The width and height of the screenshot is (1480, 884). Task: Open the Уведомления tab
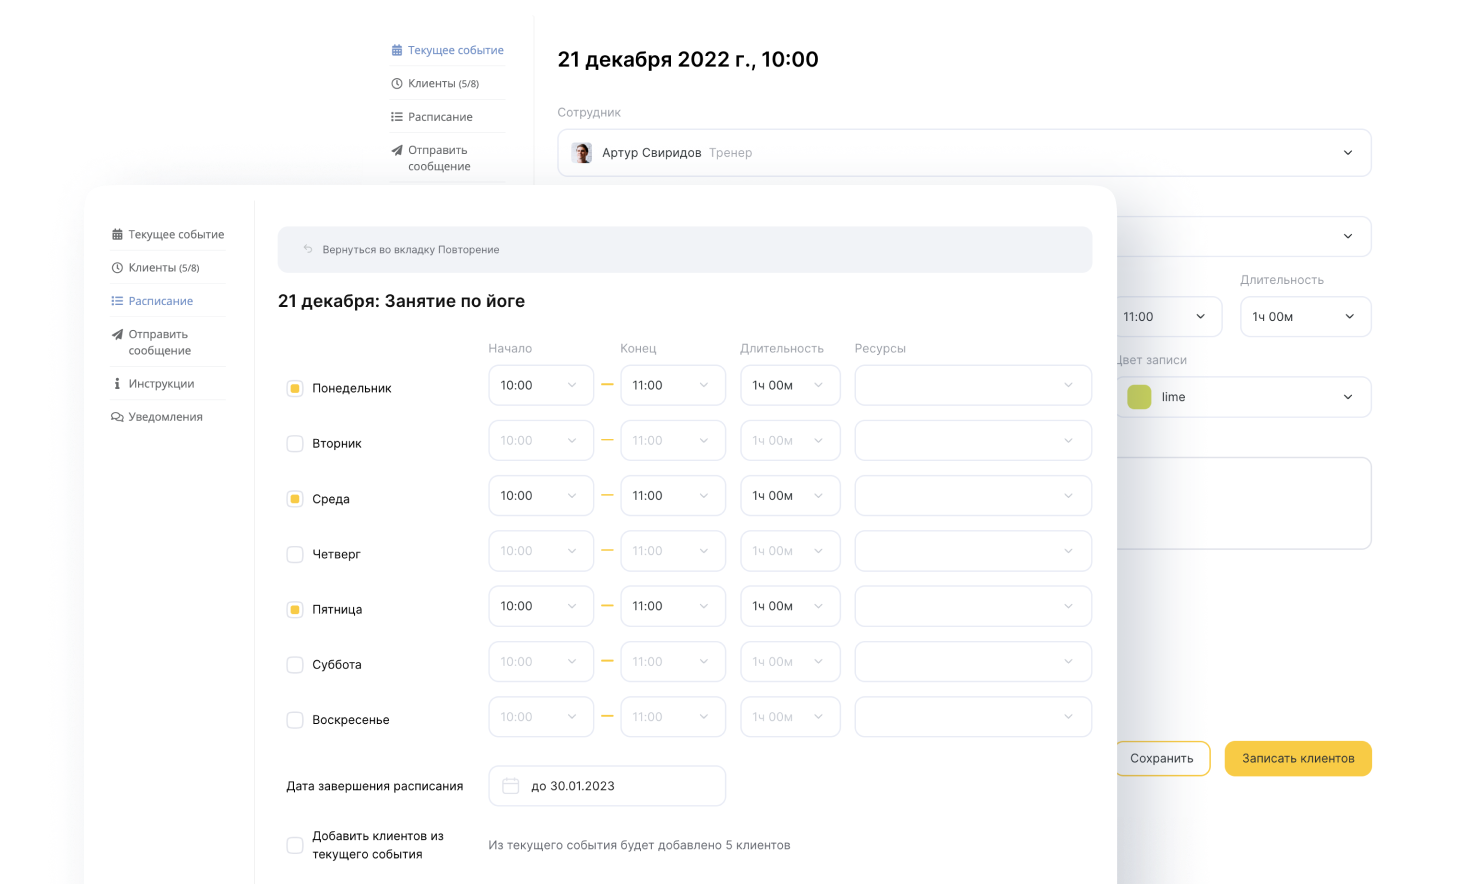coord(157,417)
